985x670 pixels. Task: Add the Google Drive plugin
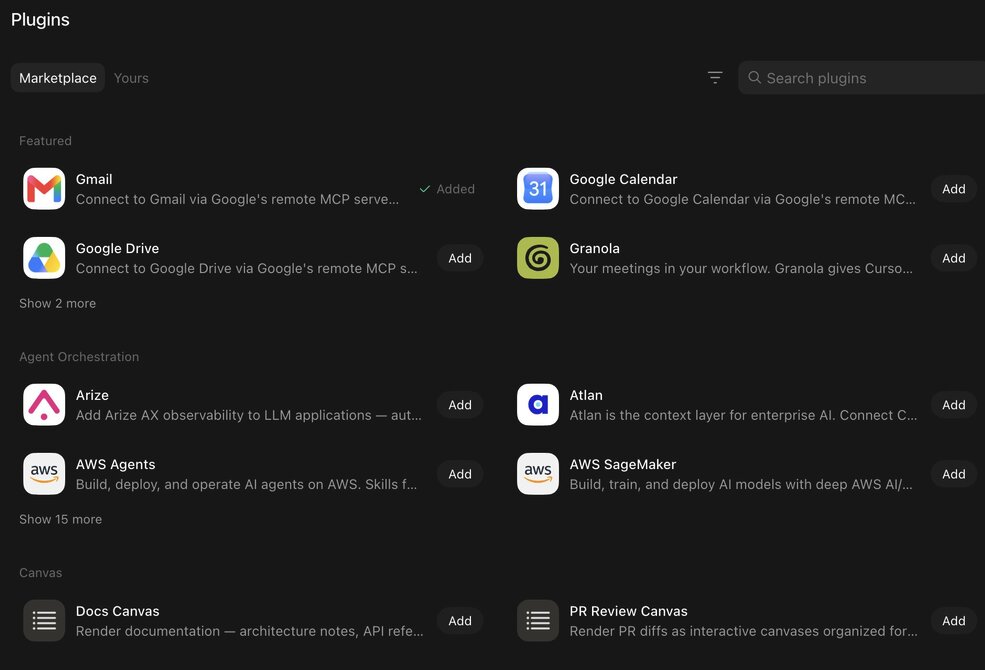click(x=460, y=257)
